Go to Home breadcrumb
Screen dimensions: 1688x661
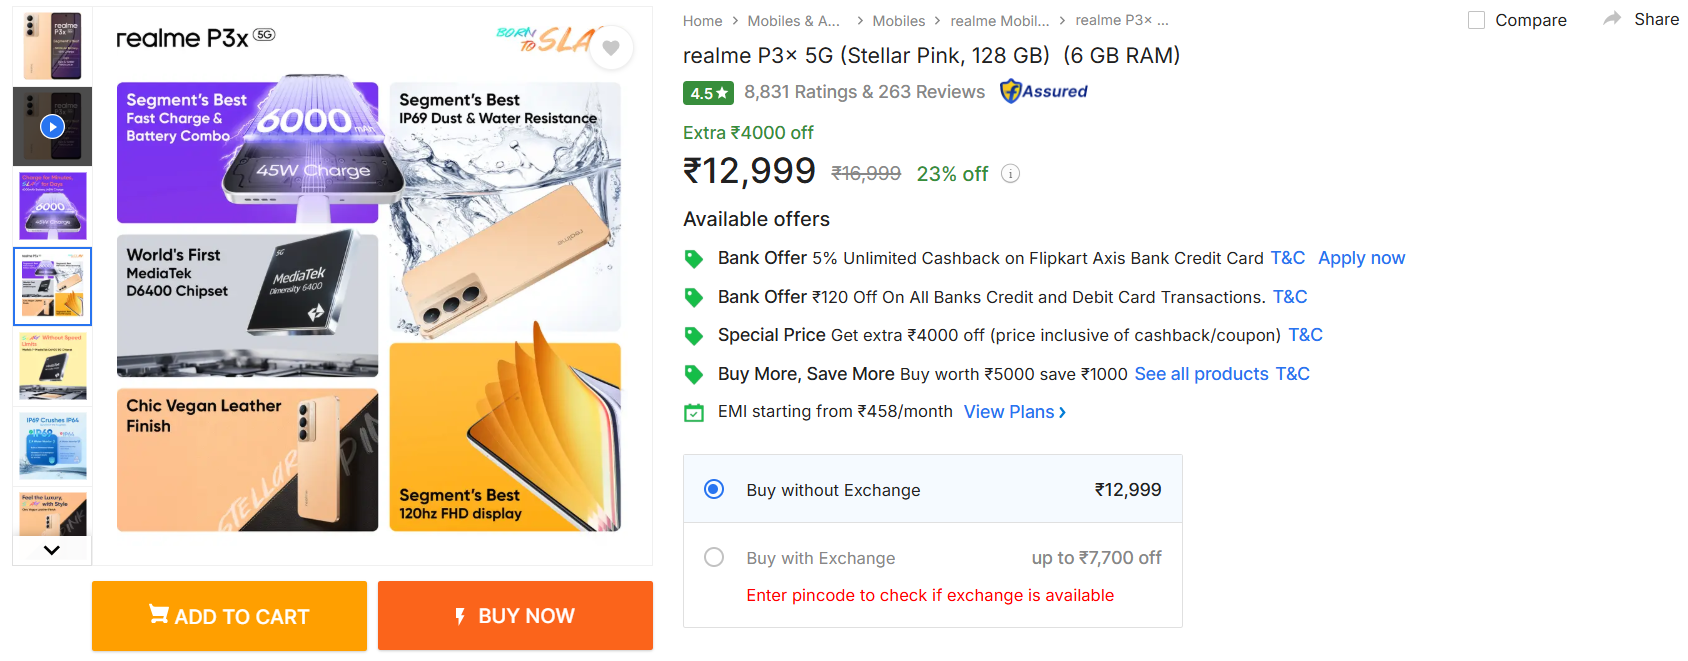(702, 21)
